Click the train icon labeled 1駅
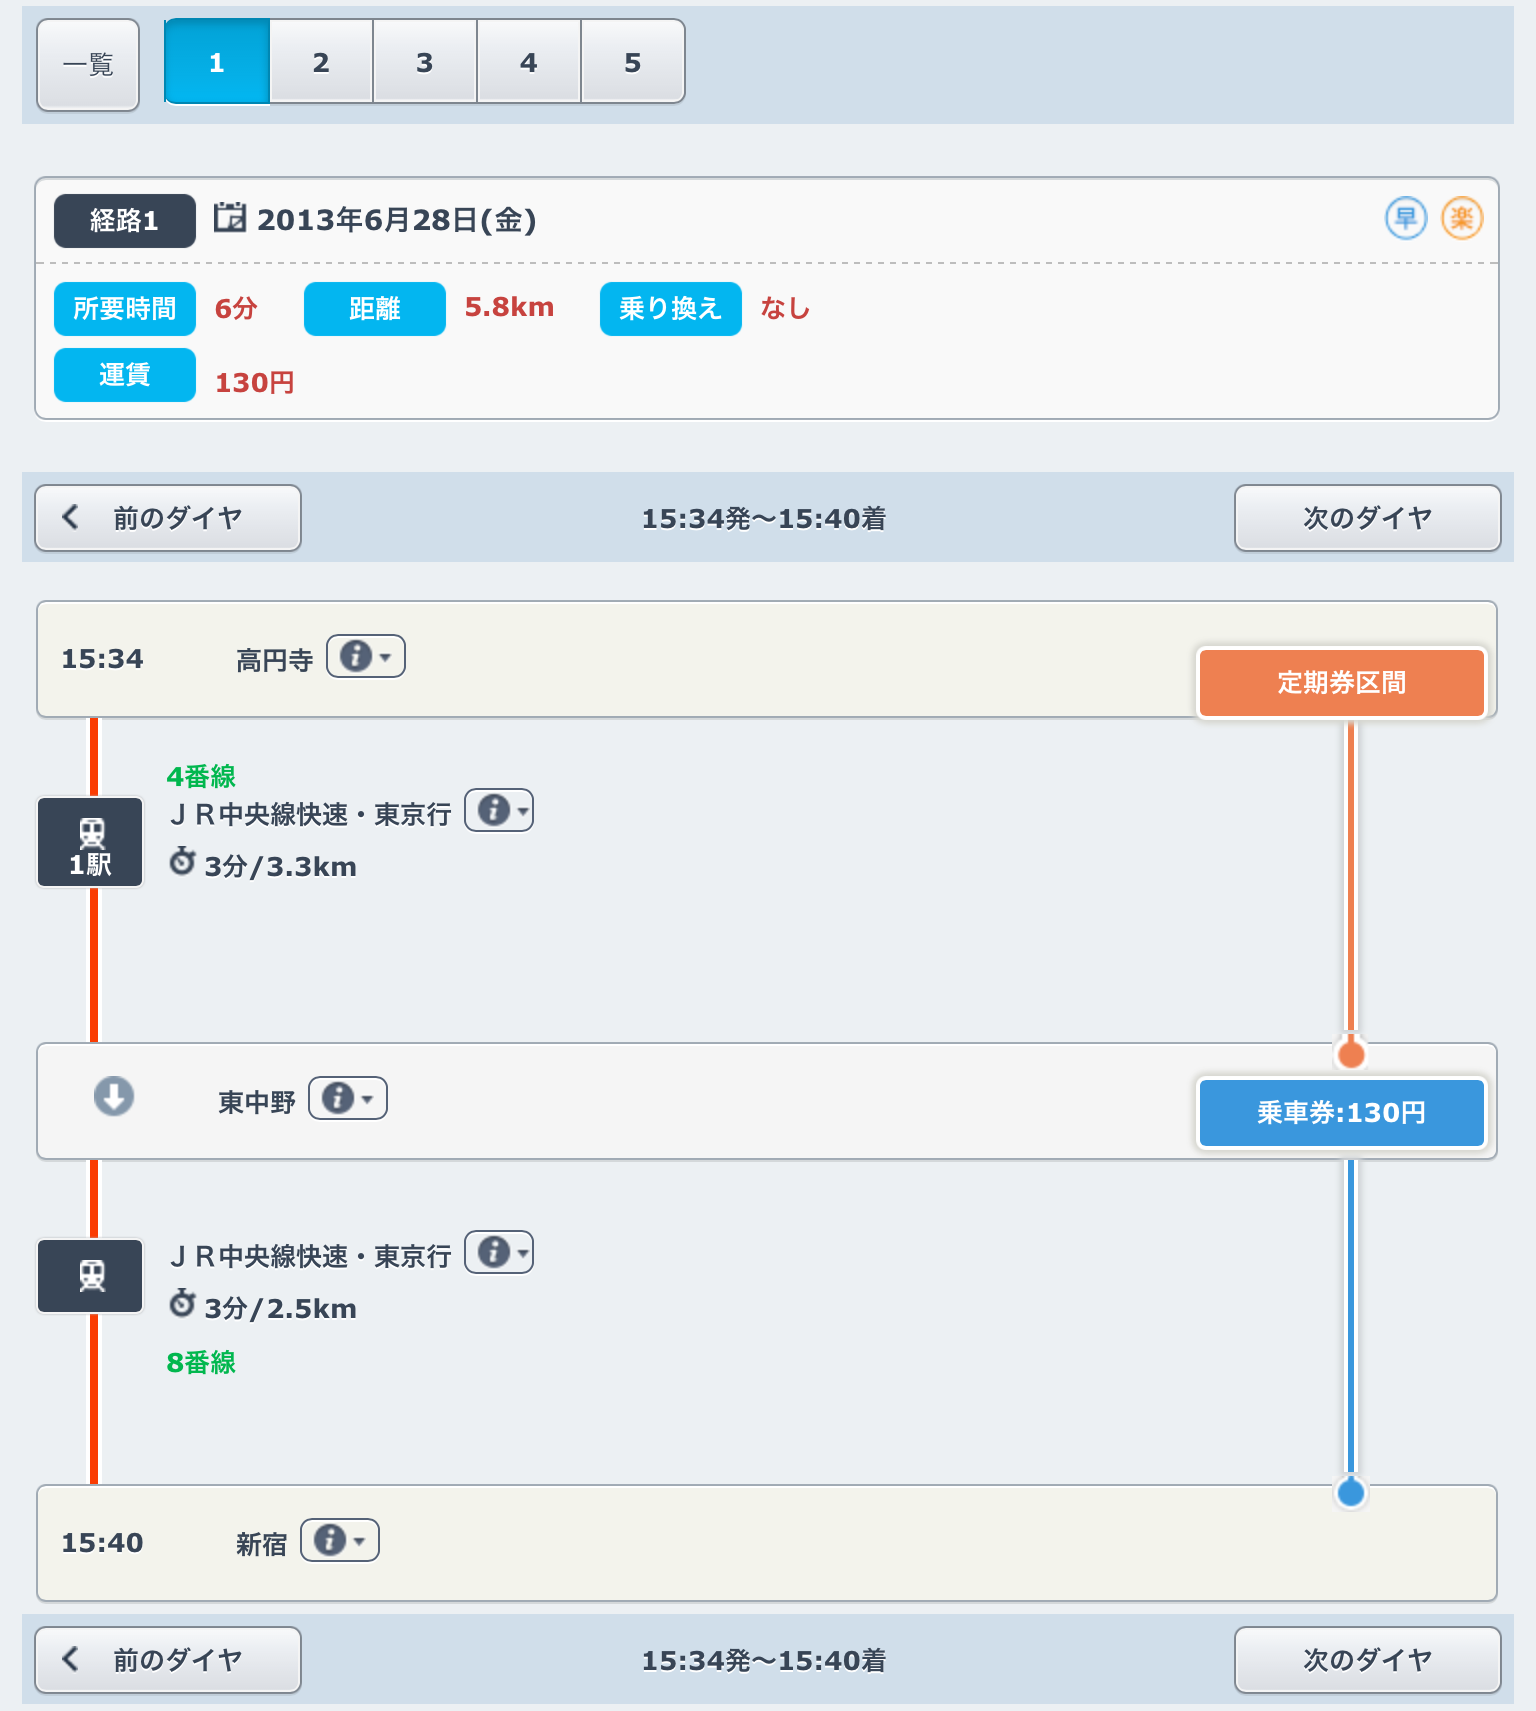 click(91, 842)
